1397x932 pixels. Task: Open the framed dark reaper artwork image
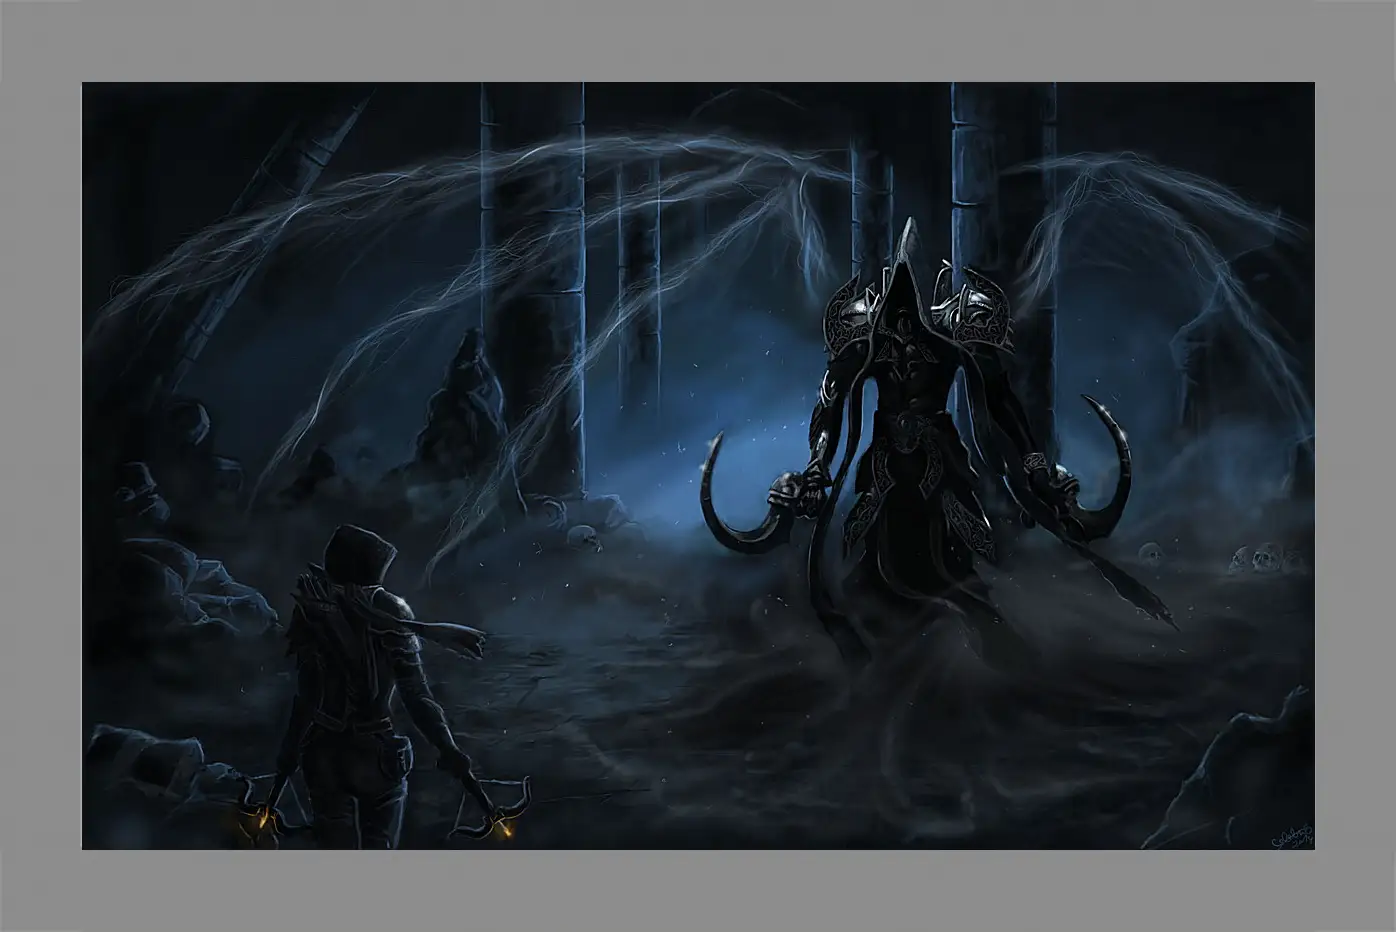[698, 466]
